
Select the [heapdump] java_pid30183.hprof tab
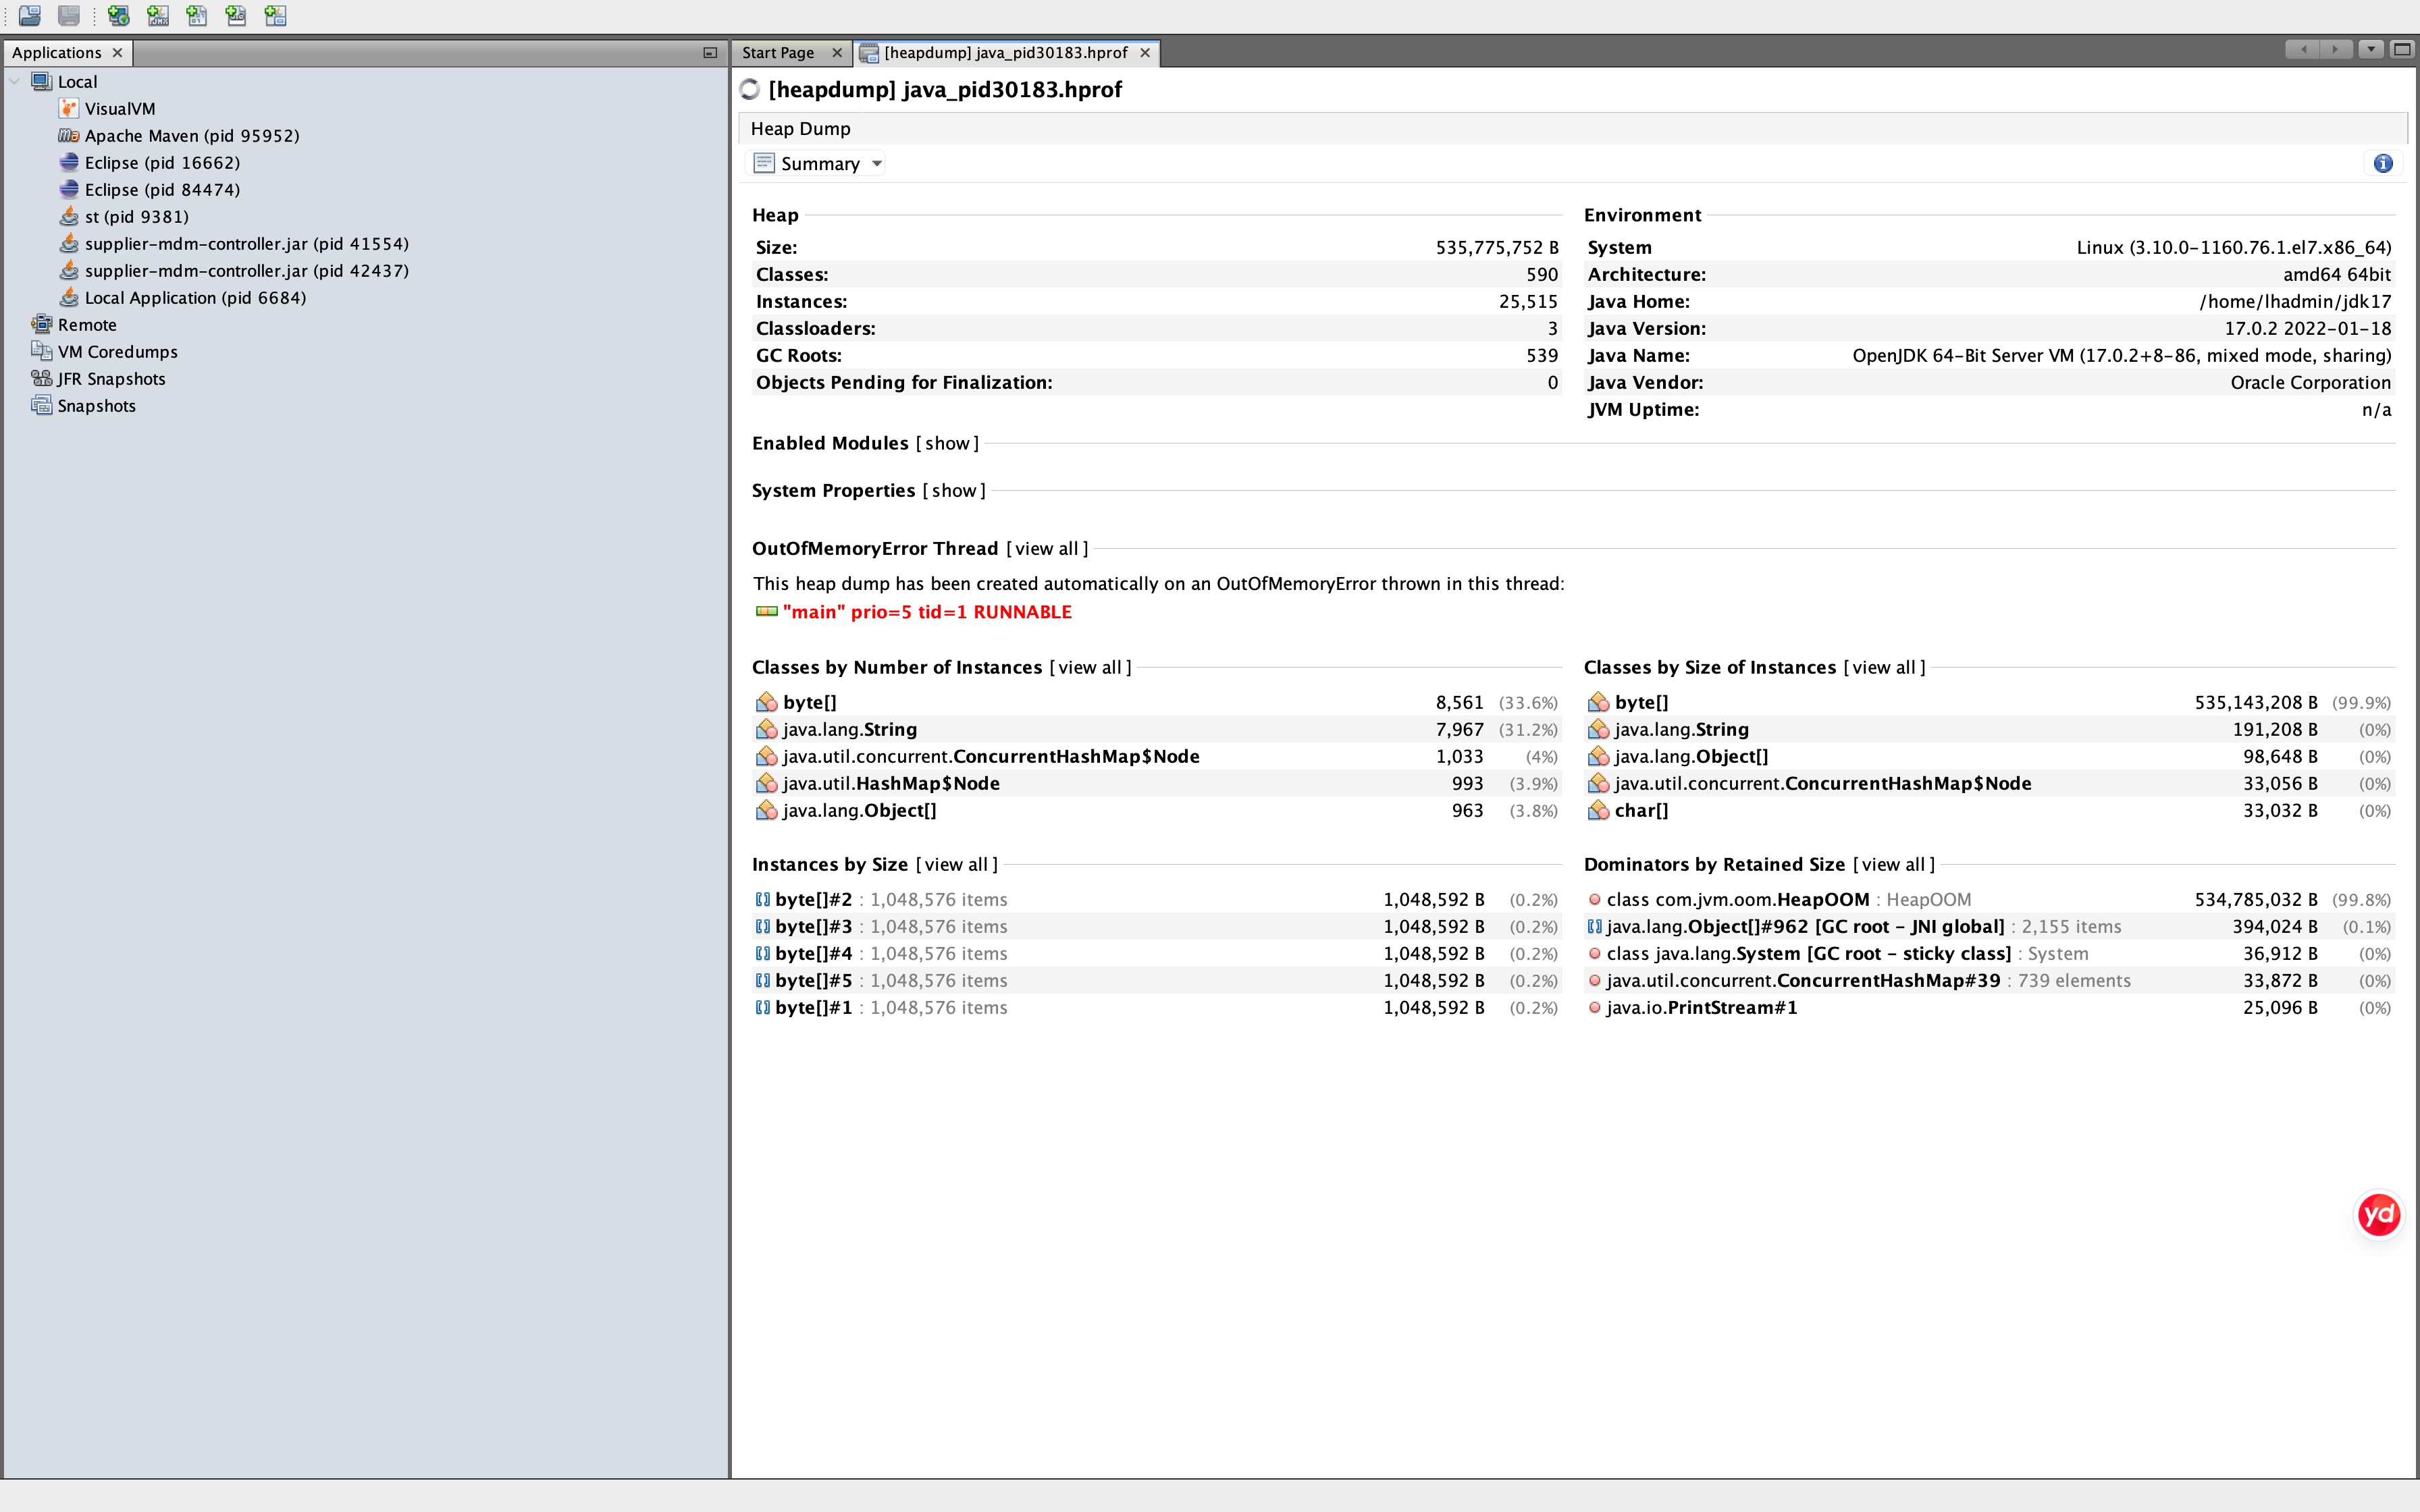1005,52
